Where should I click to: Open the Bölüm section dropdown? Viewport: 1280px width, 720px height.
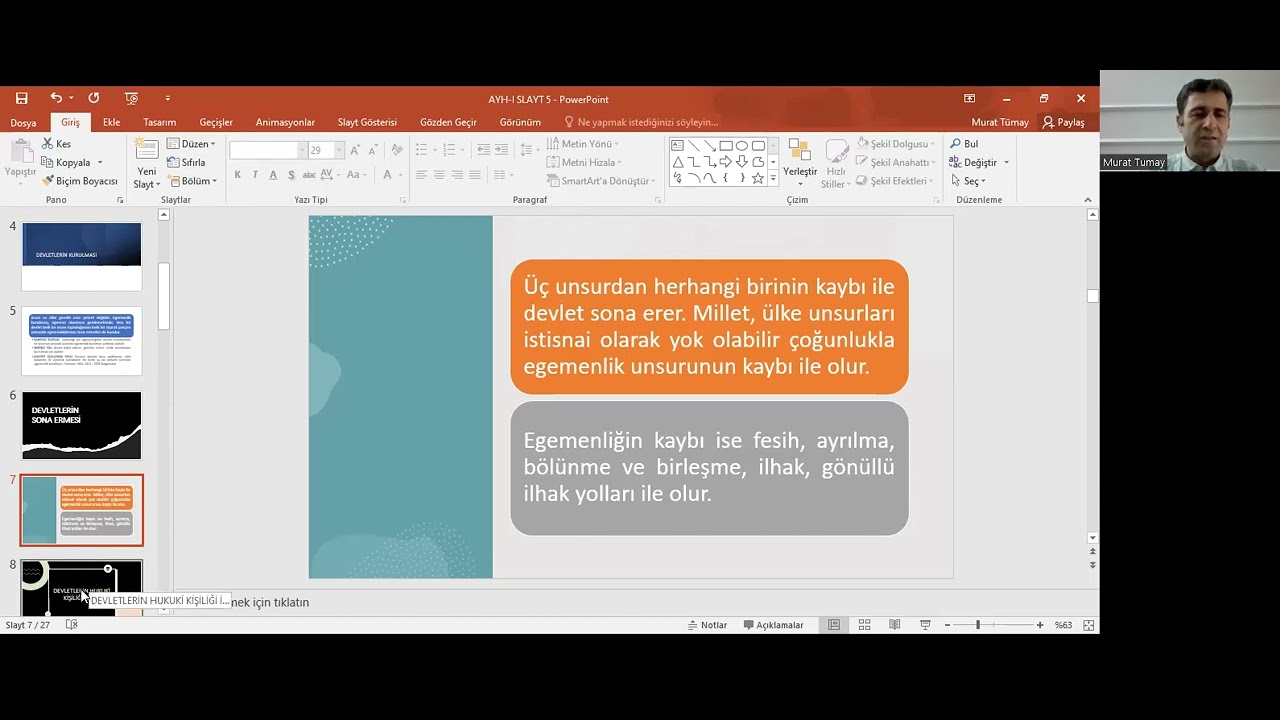coord(192,181)
